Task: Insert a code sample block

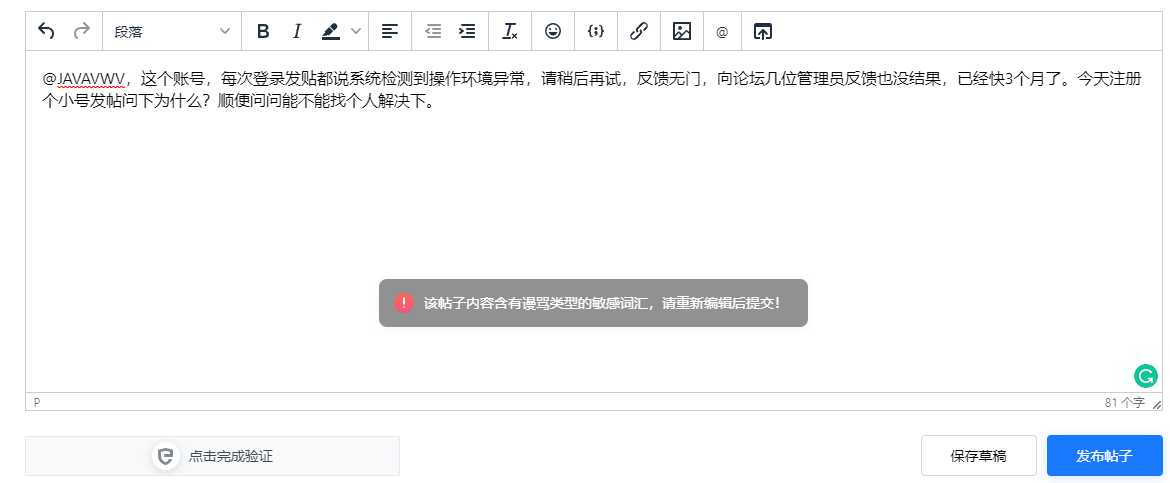Action: coord(595,31)
